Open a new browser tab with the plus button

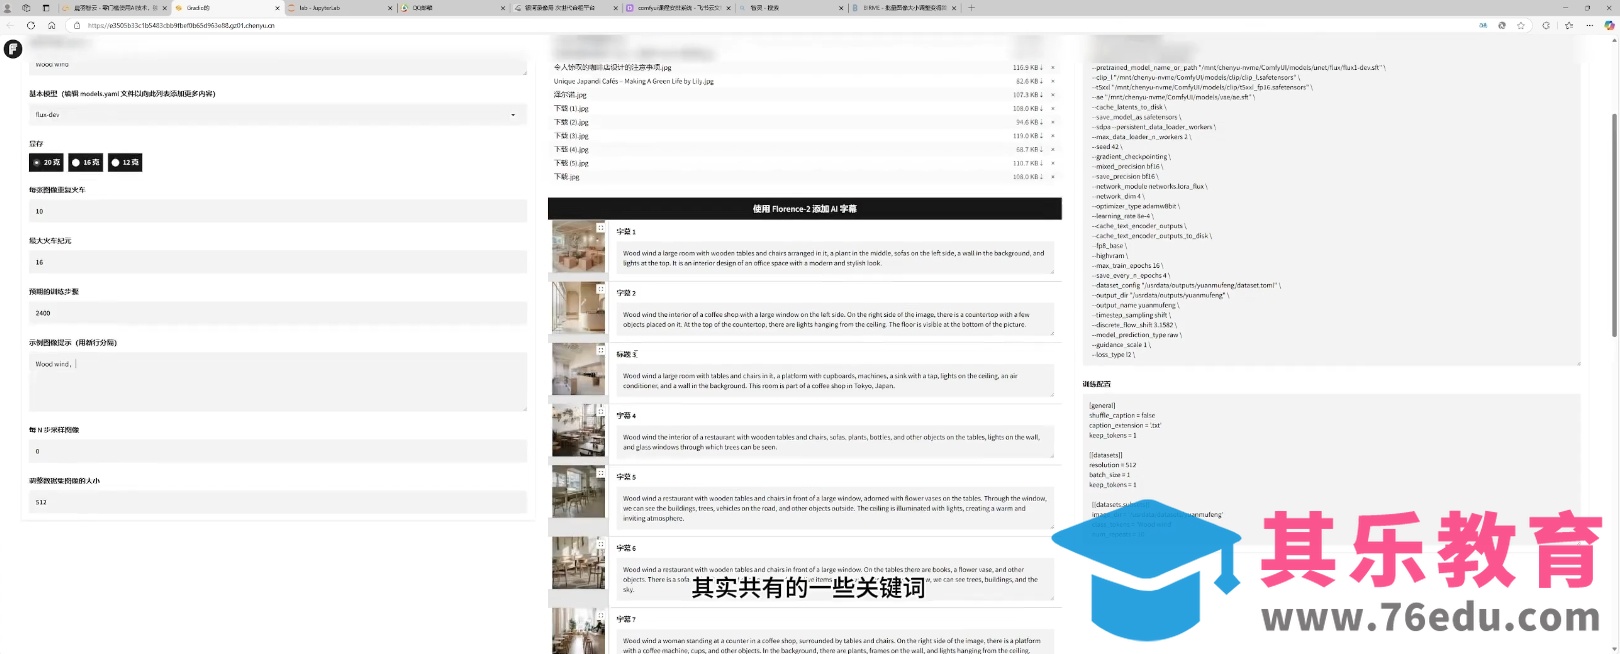point(971,8)
